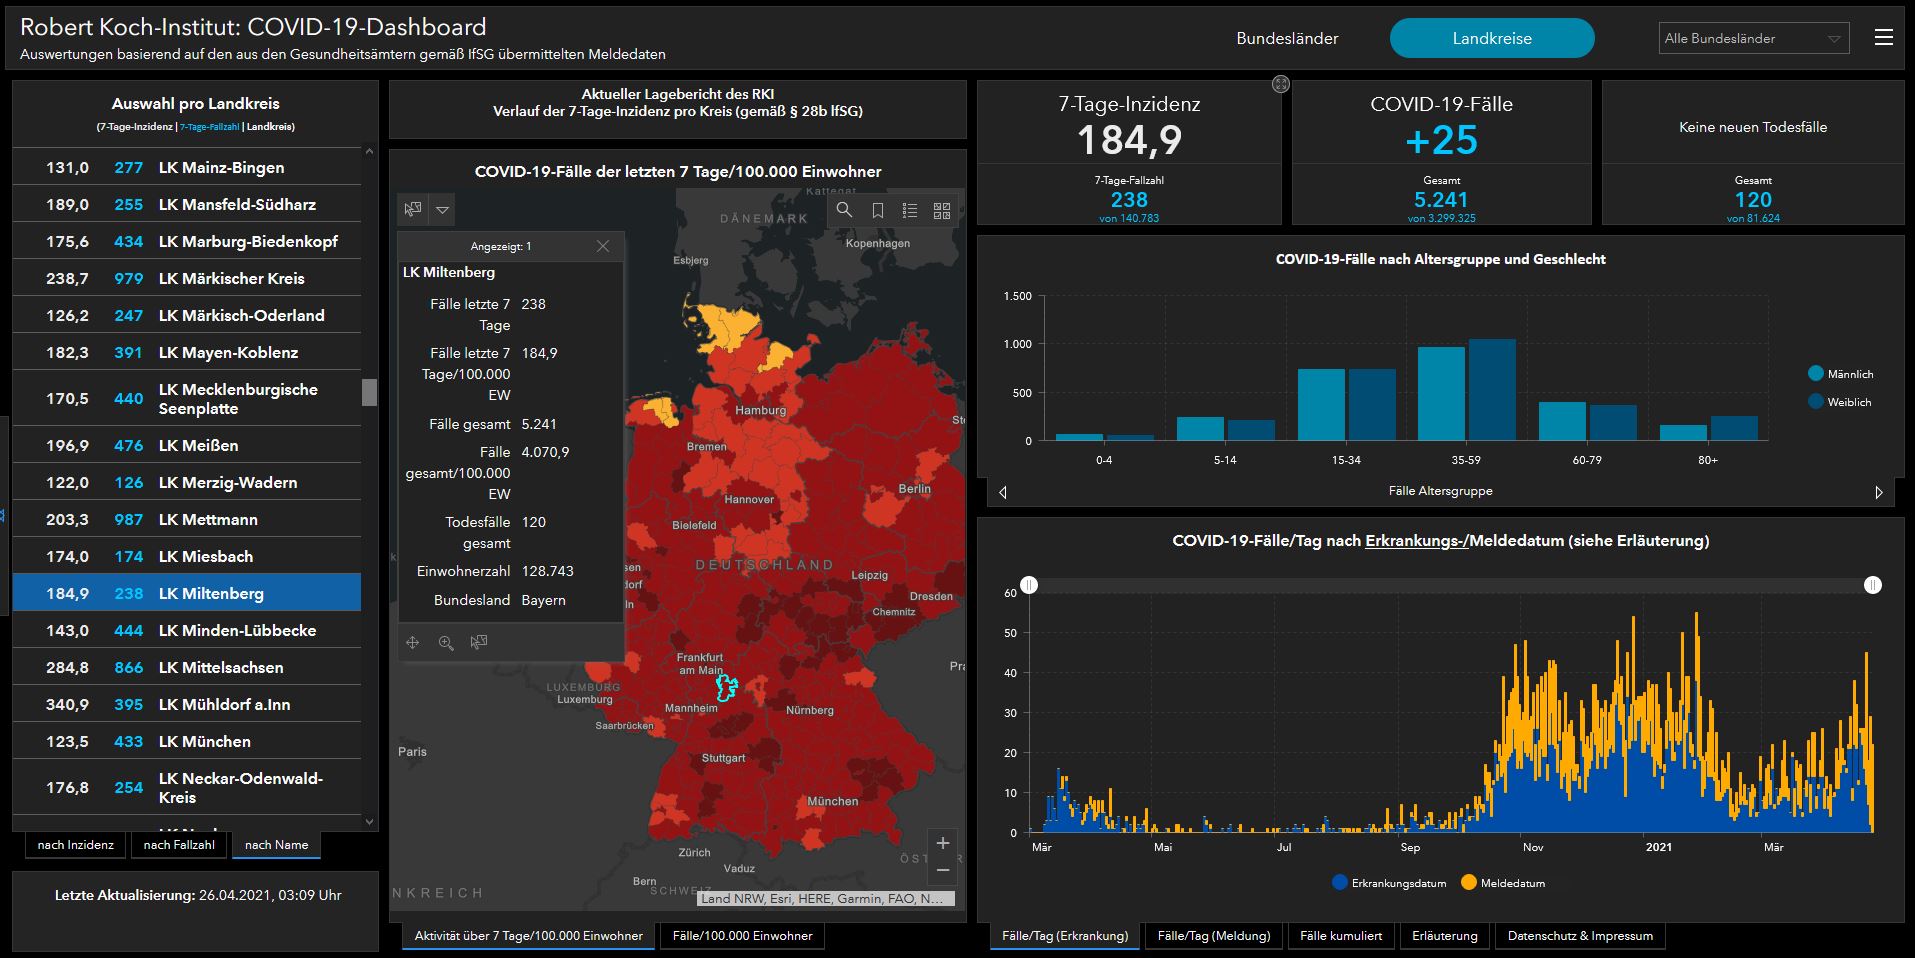The width and height of the screenshot is (1915, 958).
Task: Click the left handle of time range slider
Action: (1029, 585)
